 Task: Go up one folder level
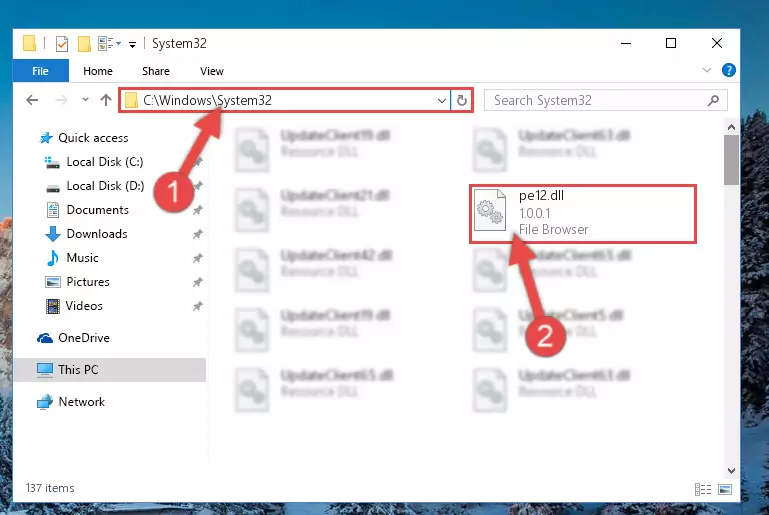(106, 100)
